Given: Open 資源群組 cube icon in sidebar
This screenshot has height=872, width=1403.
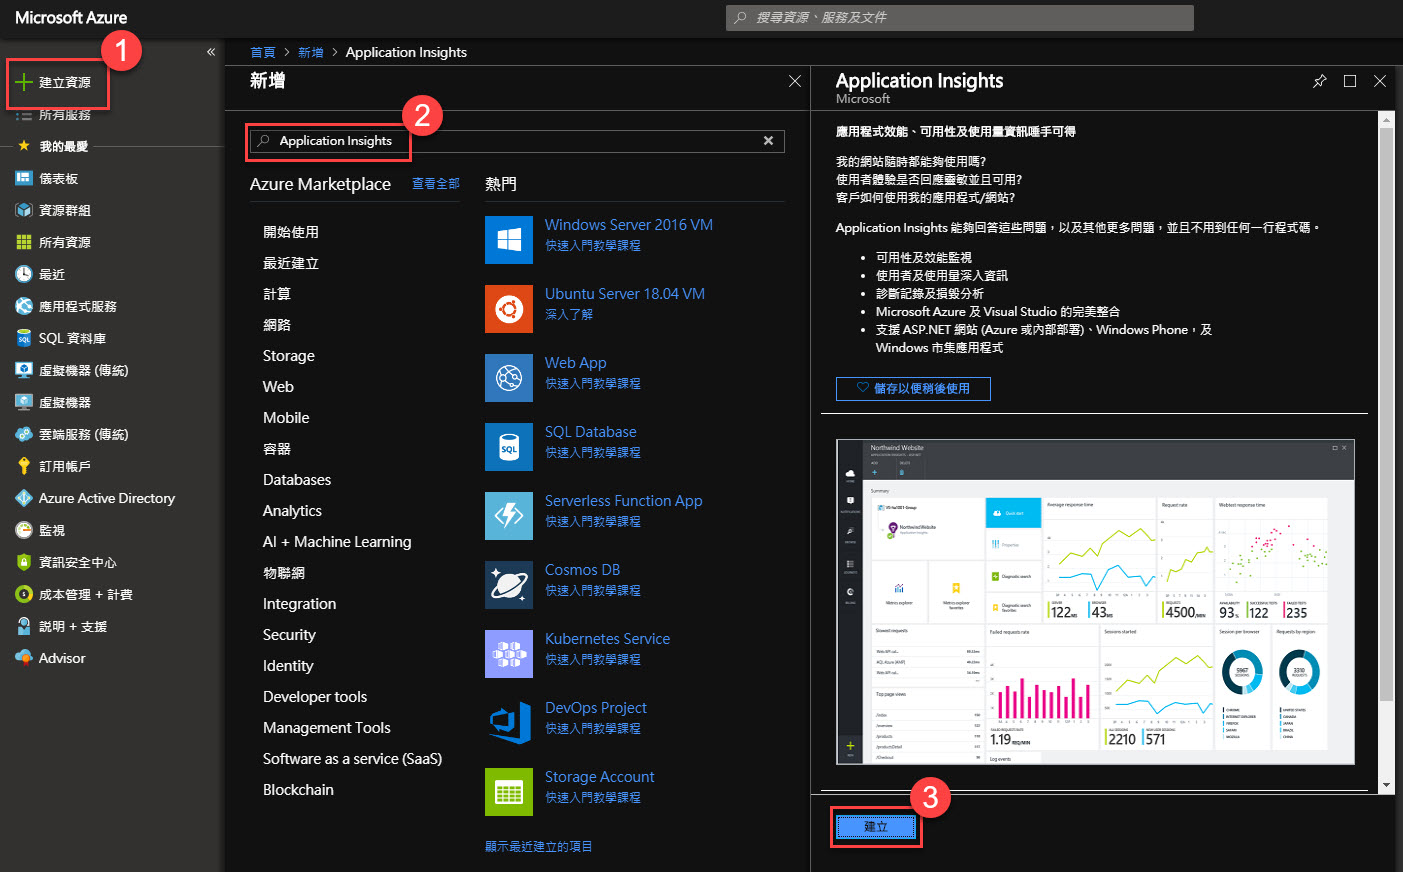Looking at the screenshot, I should coord(24,210).
